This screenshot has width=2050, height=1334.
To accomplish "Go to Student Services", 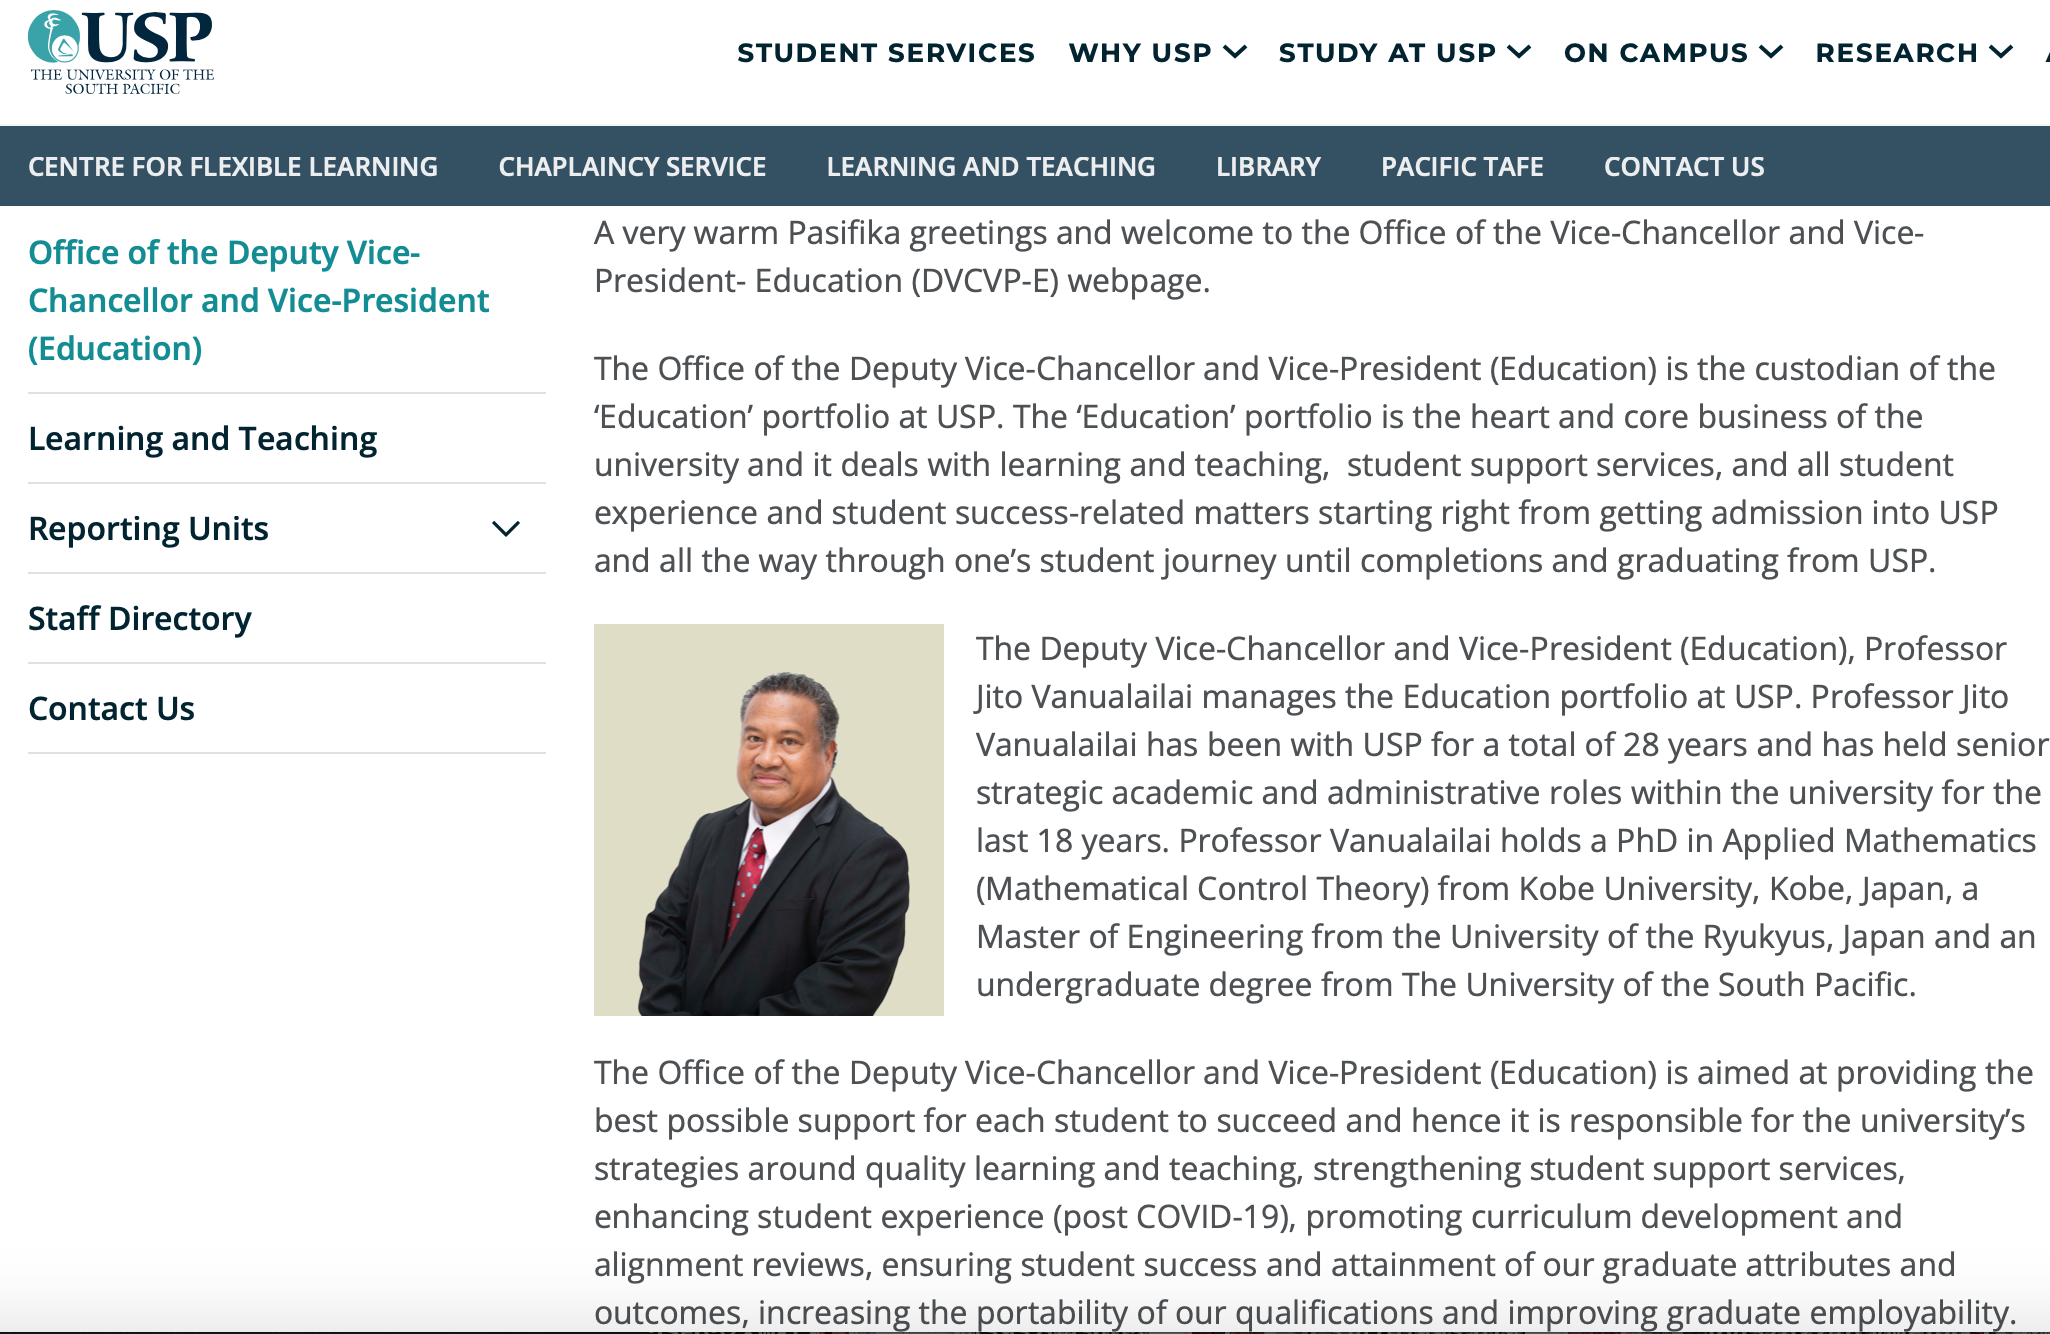I will pos(886,53).
